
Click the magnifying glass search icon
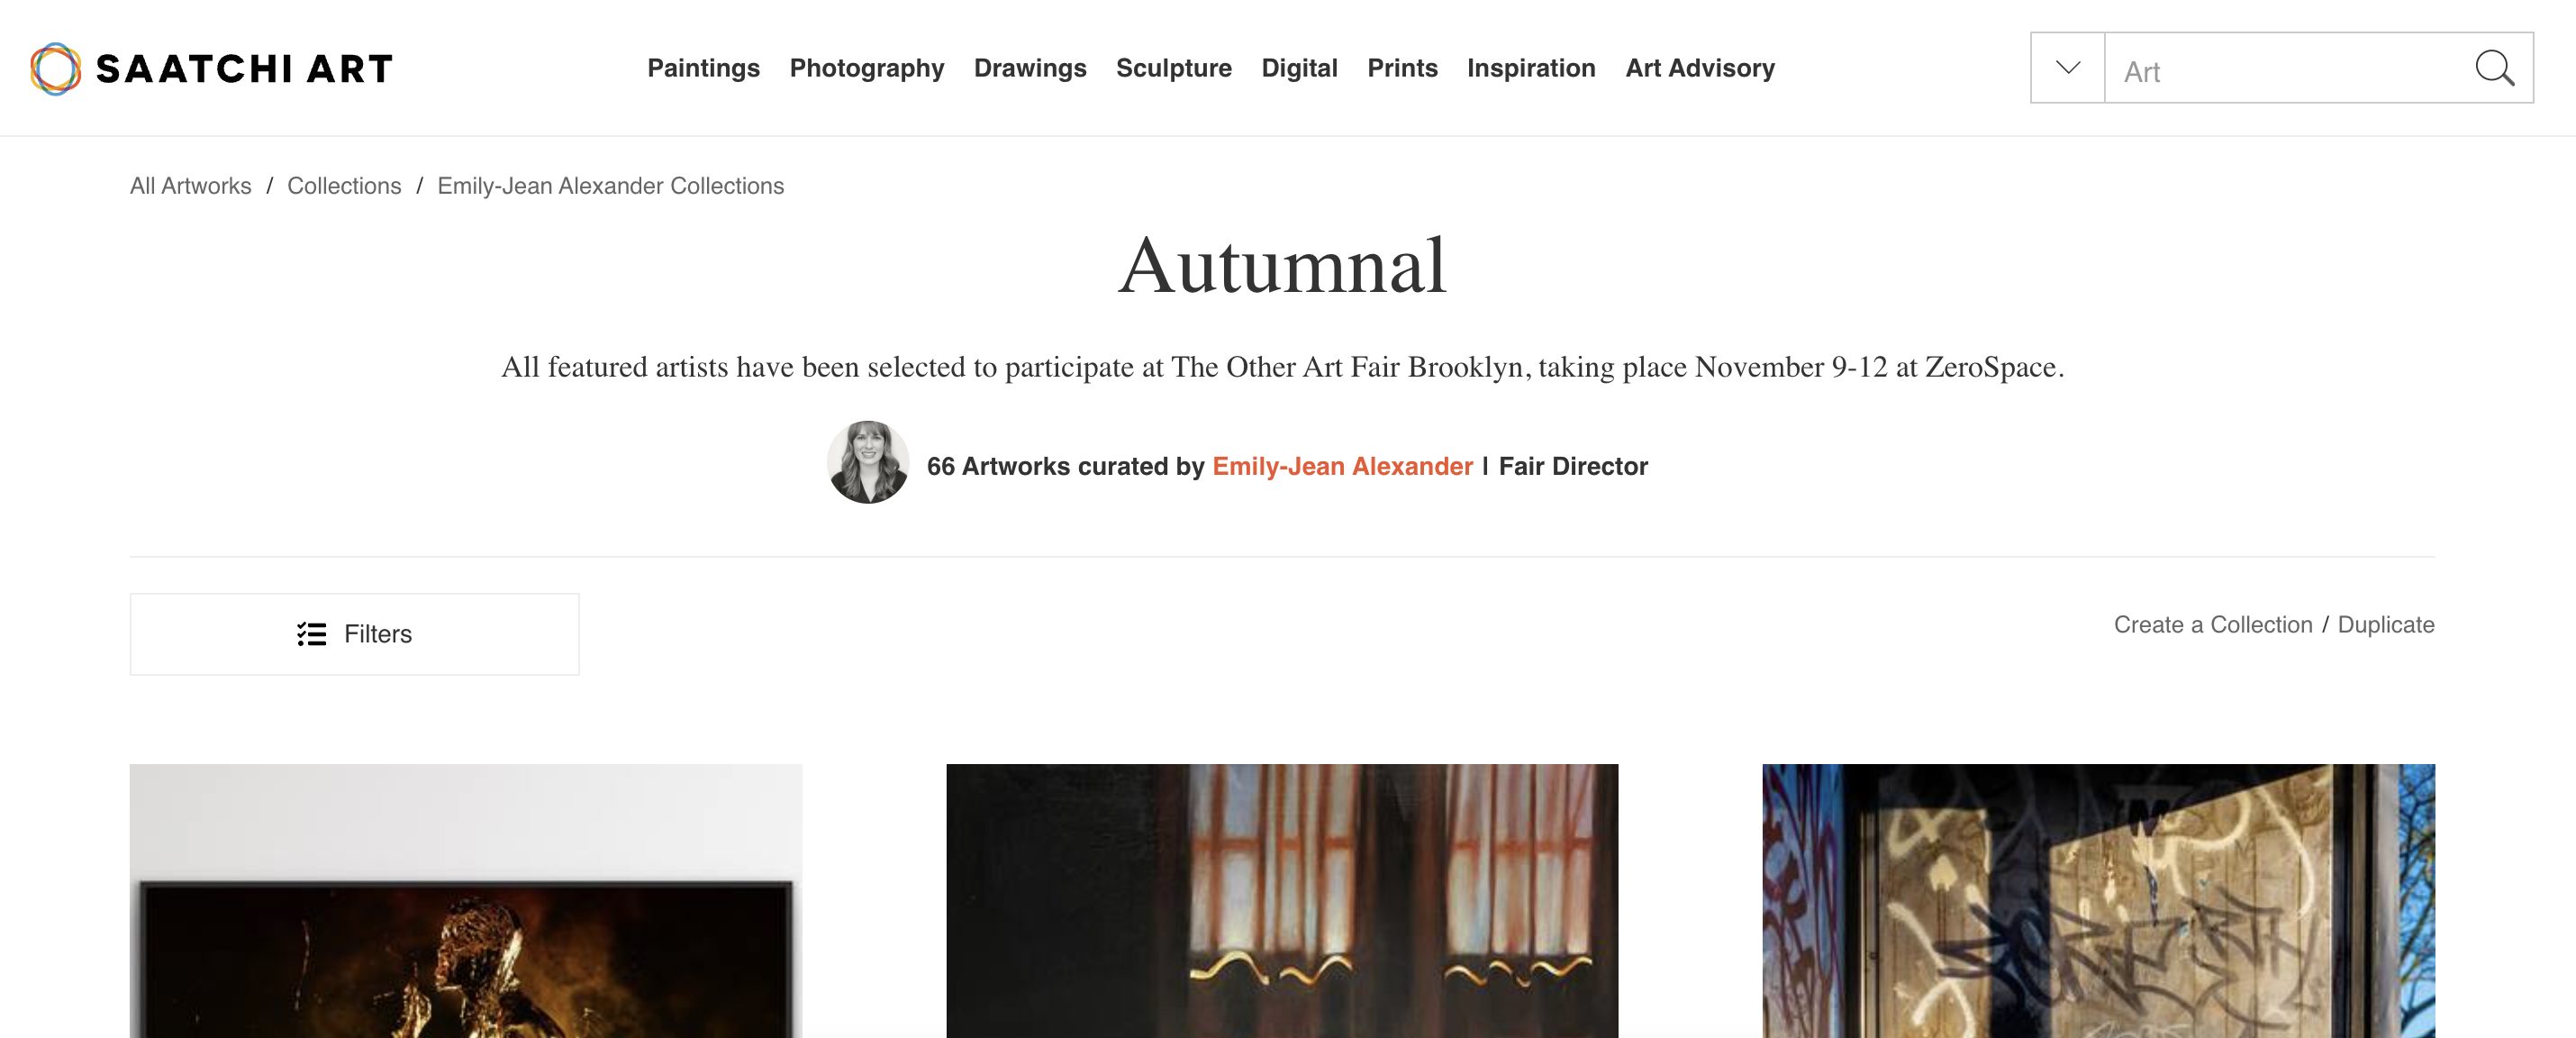[2494, 69]
